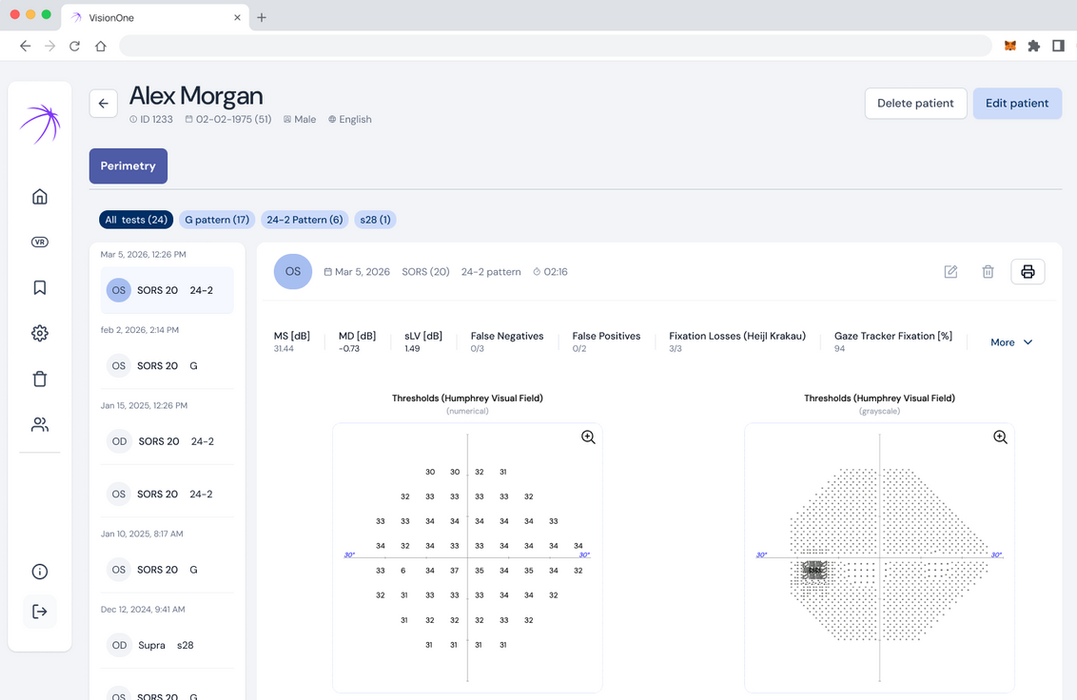Click the False Negatives metric
The width and height of the screenshot is (1077, 700).
(507, 341)
